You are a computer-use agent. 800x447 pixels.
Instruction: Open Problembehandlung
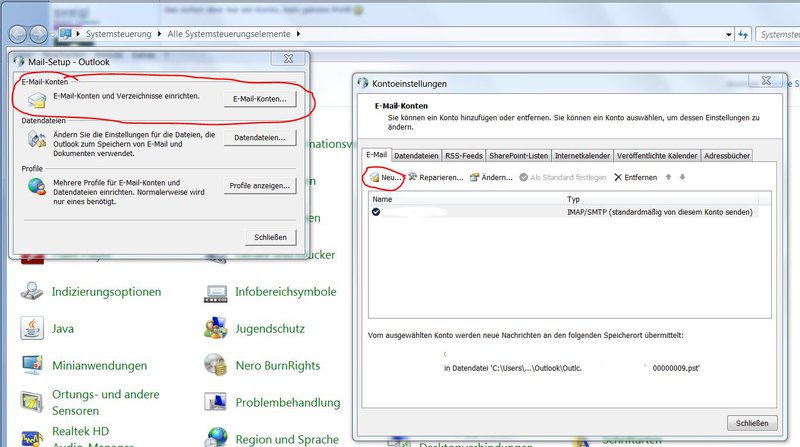288,403
